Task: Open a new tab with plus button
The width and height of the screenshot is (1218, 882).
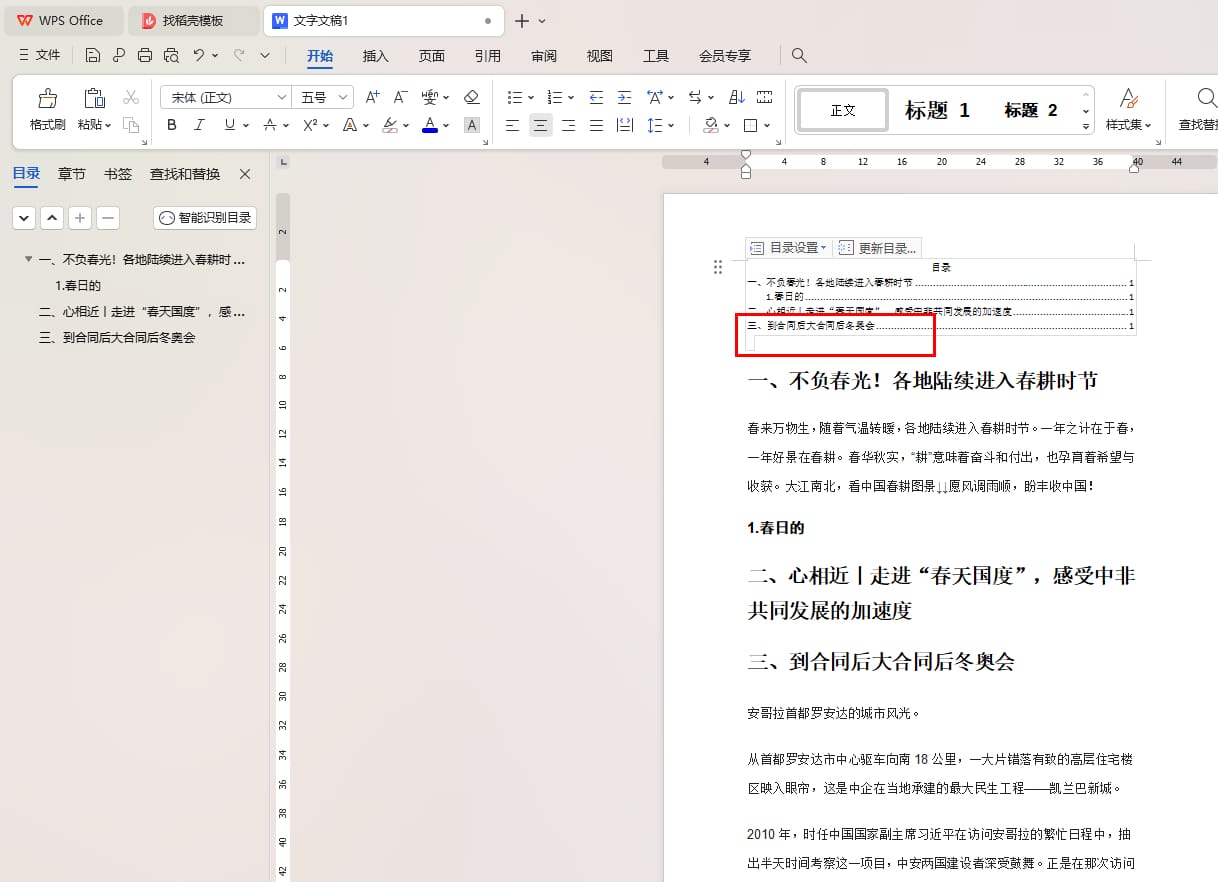Action: click(x=521, y=21)
